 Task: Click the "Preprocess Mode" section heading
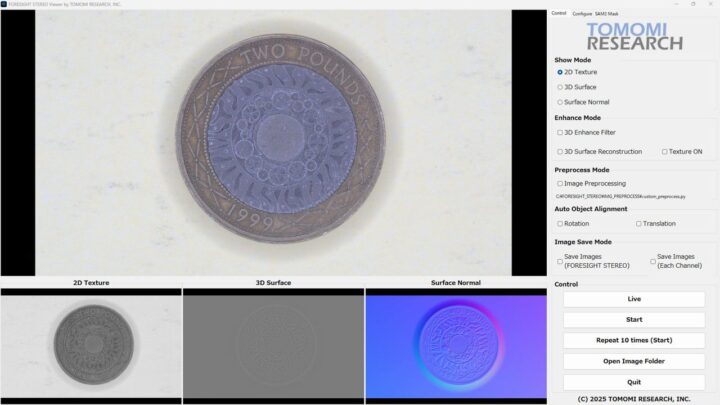pyautogui.click(x=582, y=170)
